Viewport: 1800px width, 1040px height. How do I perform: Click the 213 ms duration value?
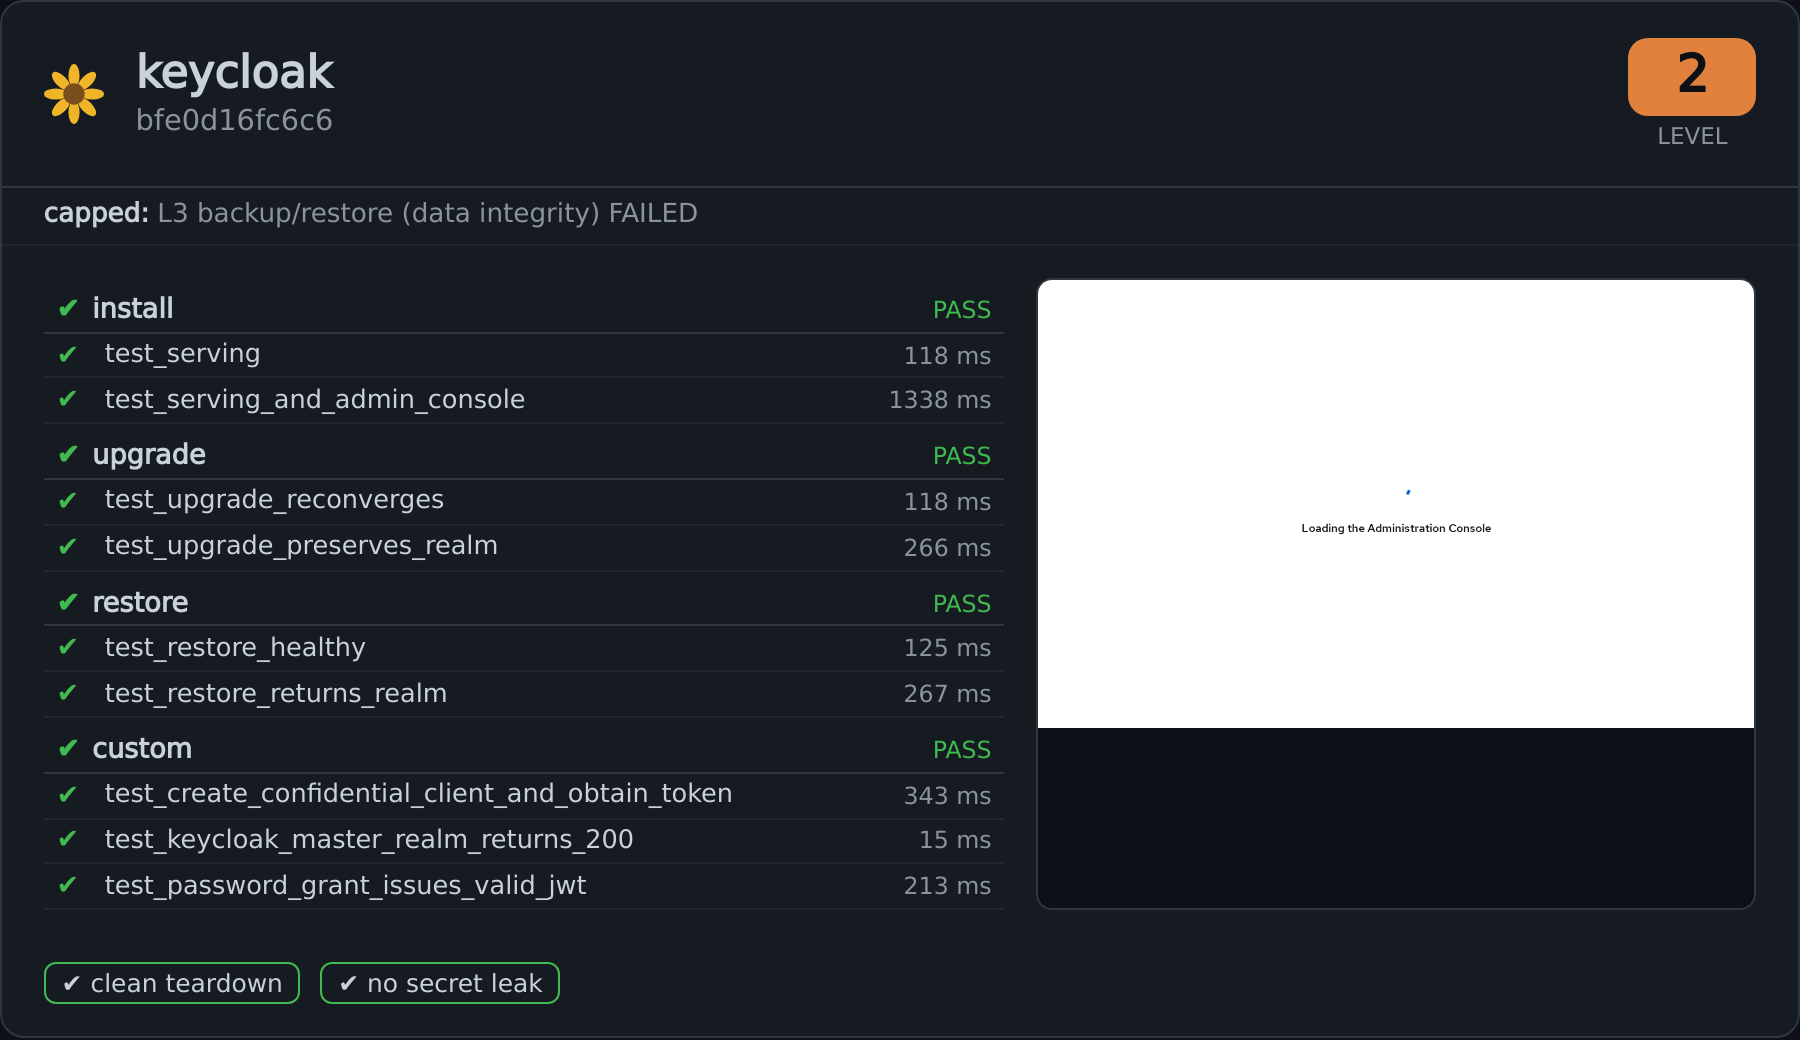coord(947,886)
